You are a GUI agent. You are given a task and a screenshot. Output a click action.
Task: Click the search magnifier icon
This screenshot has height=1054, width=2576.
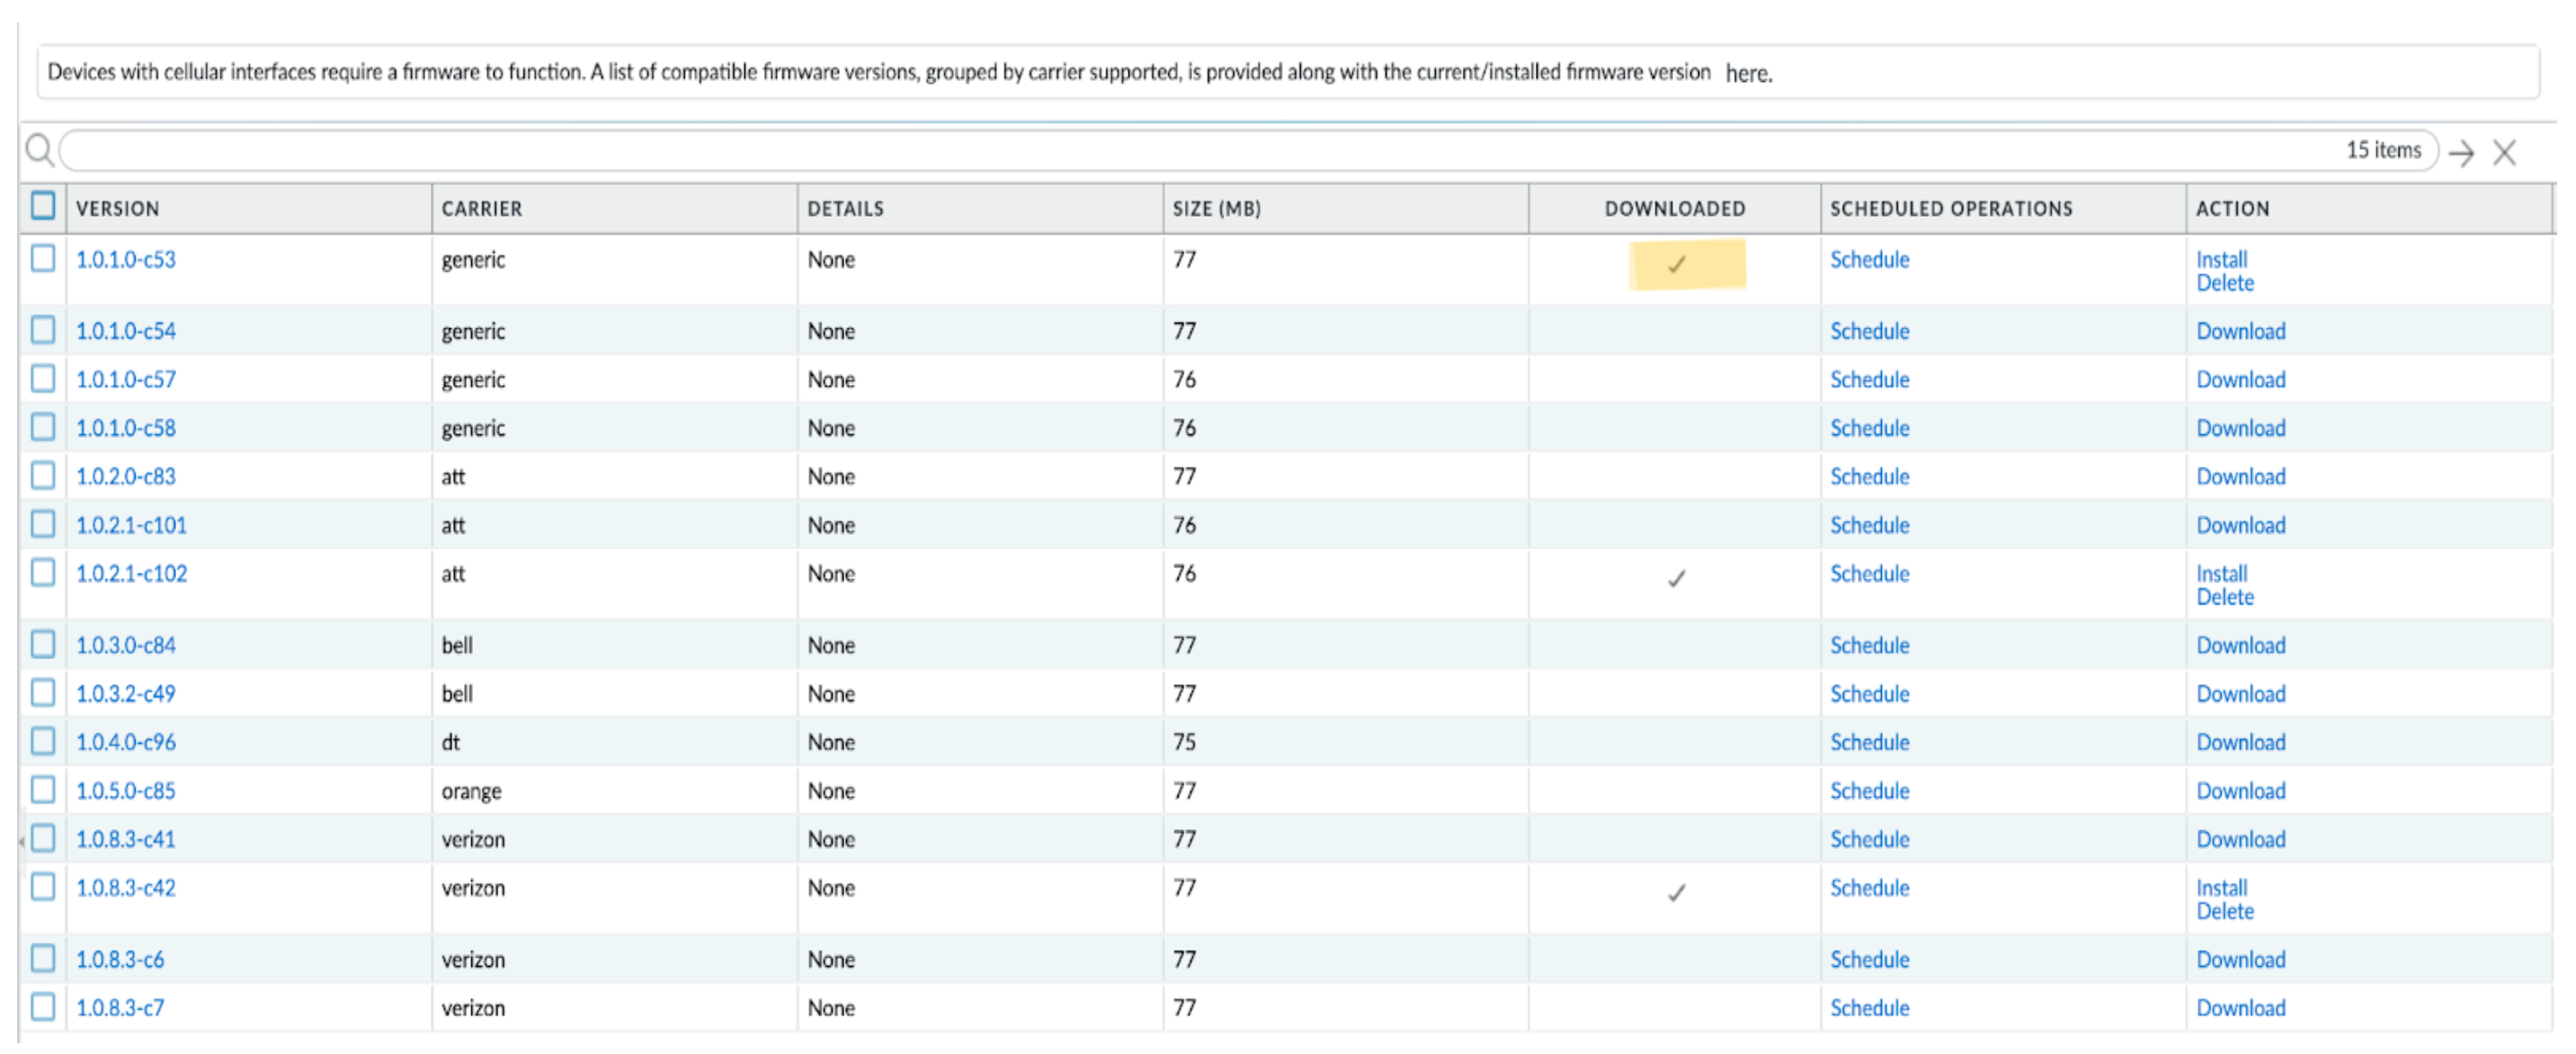tap(39, 151)
